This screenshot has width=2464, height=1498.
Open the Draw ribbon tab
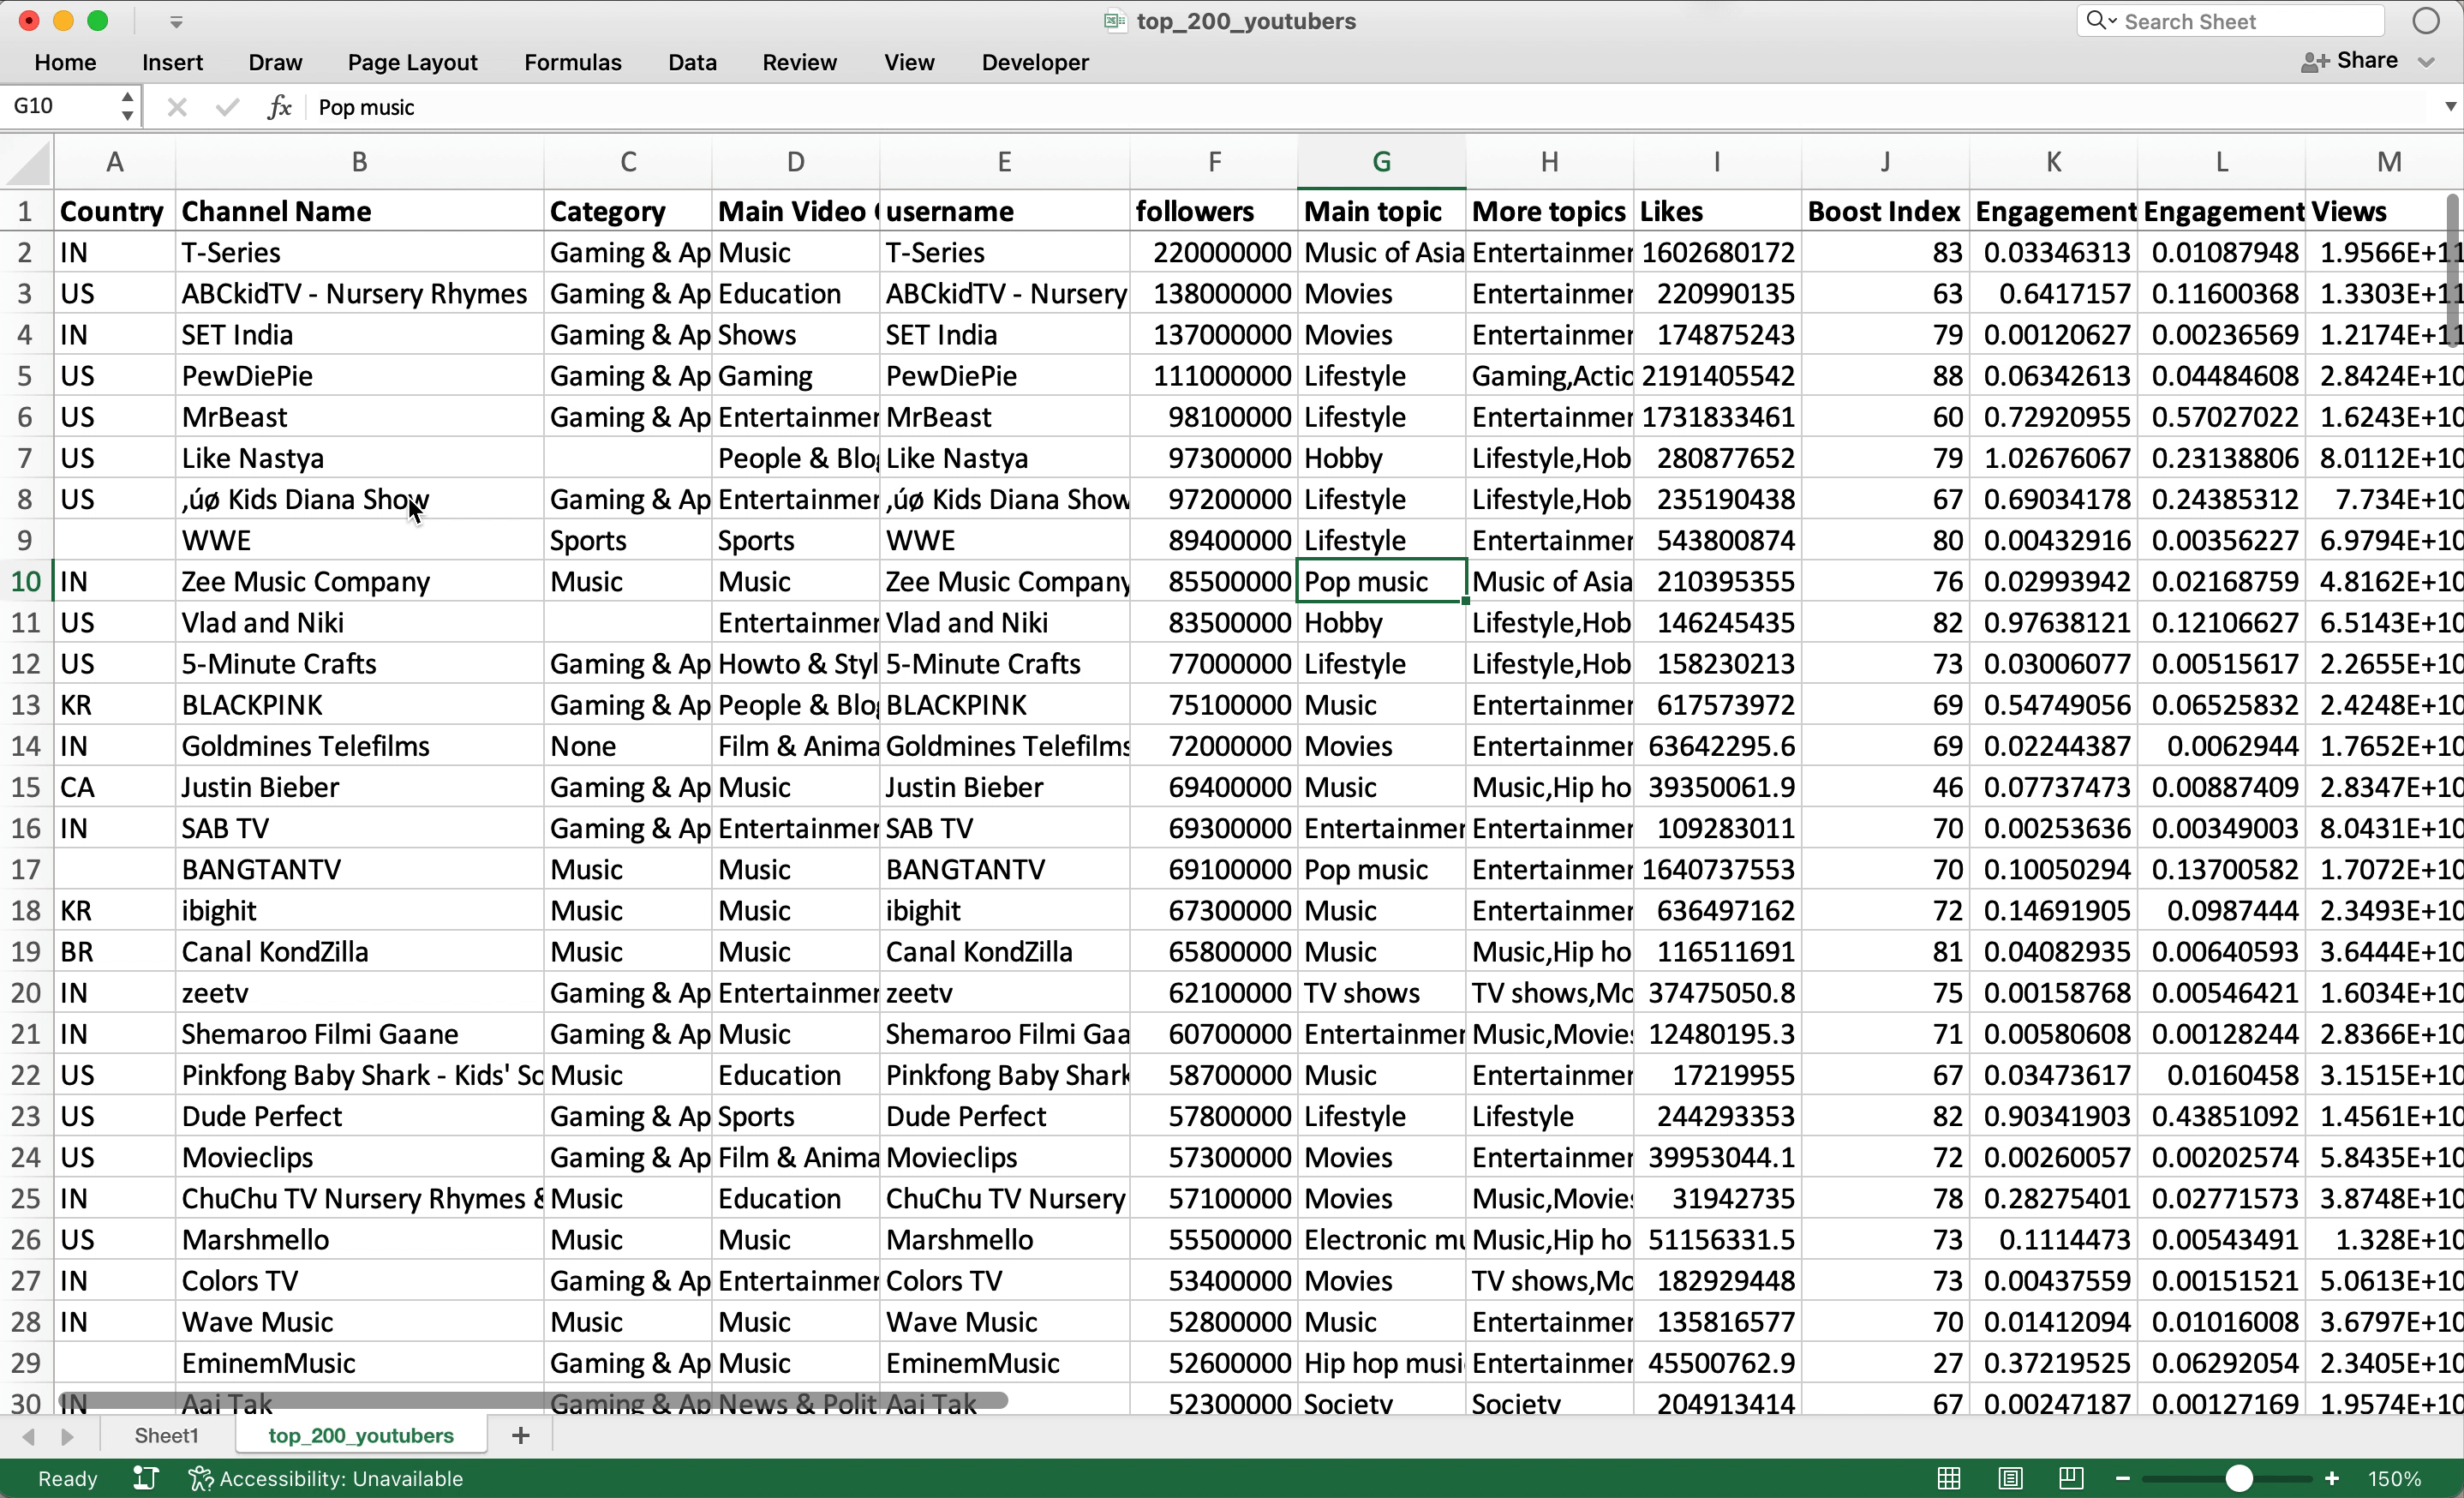coord(275,62)
